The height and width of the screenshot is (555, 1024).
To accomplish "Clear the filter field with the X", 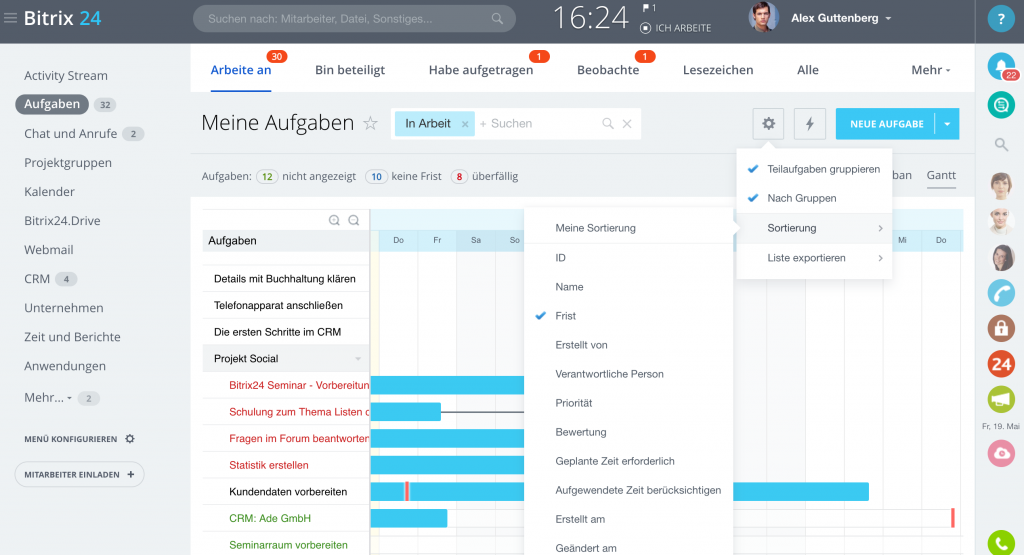I will pos(627,123).
